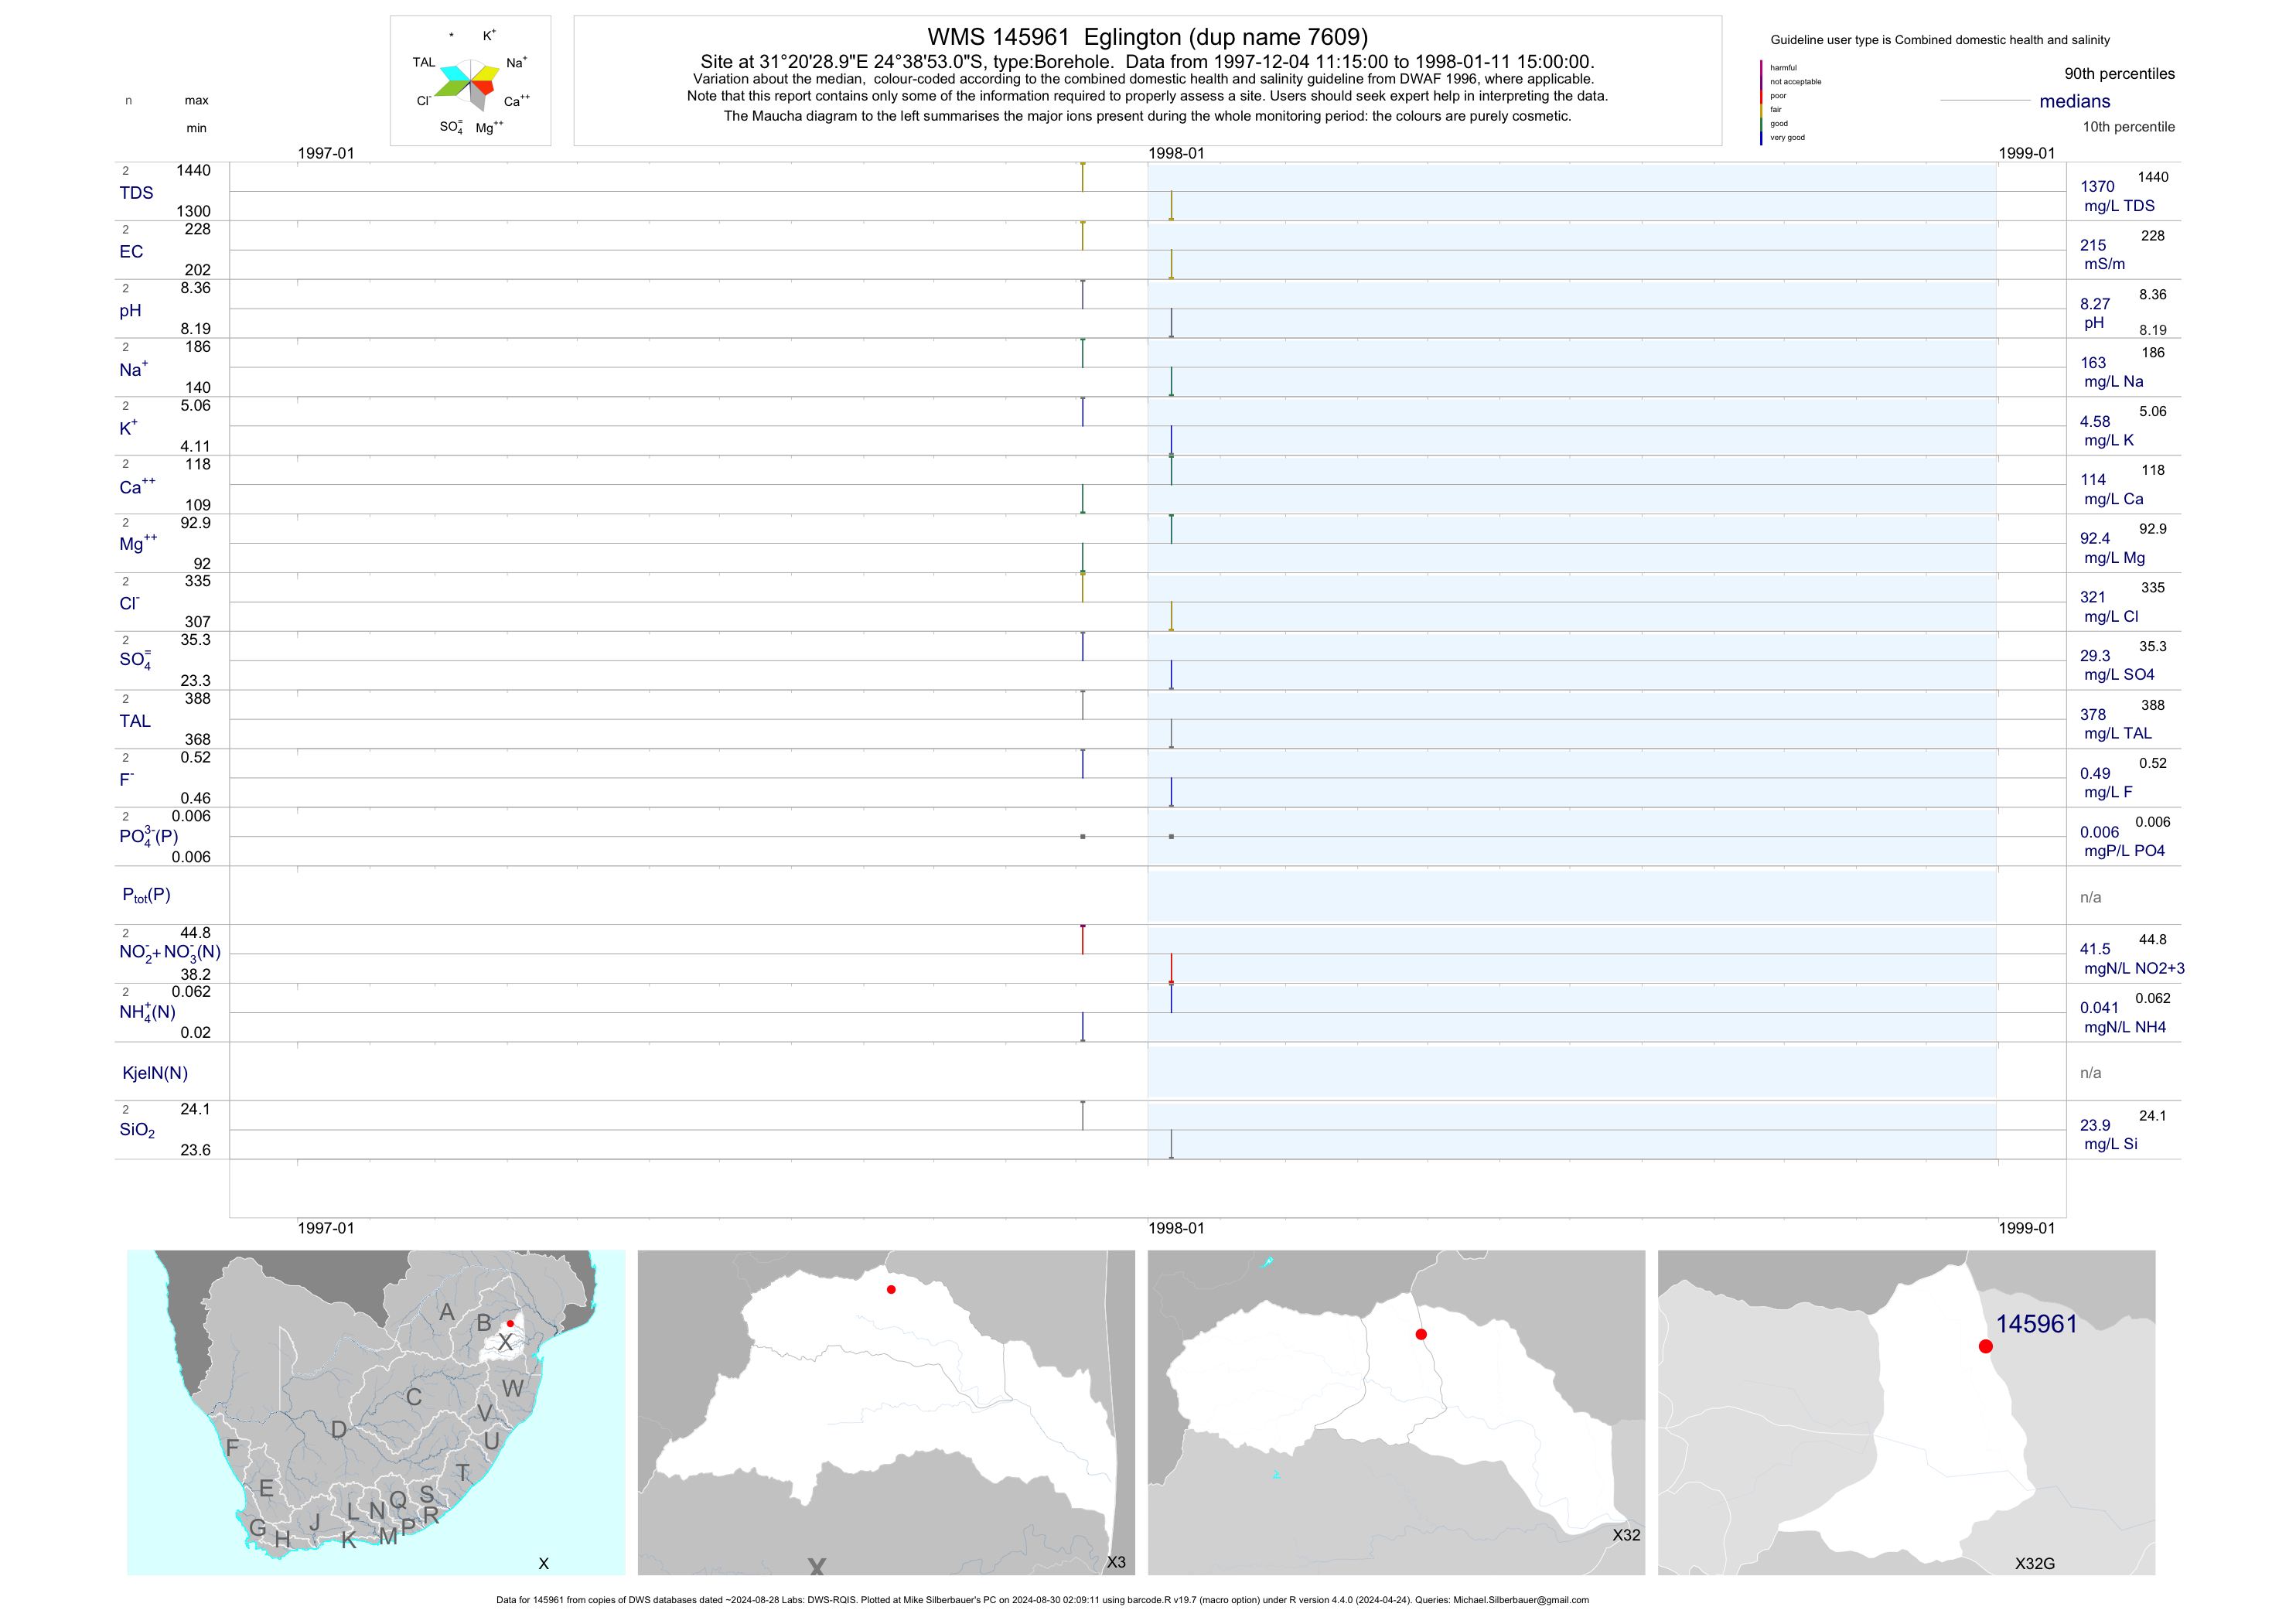Click the NO2+NO3(N) parameter label

click(x=169, y=952)
